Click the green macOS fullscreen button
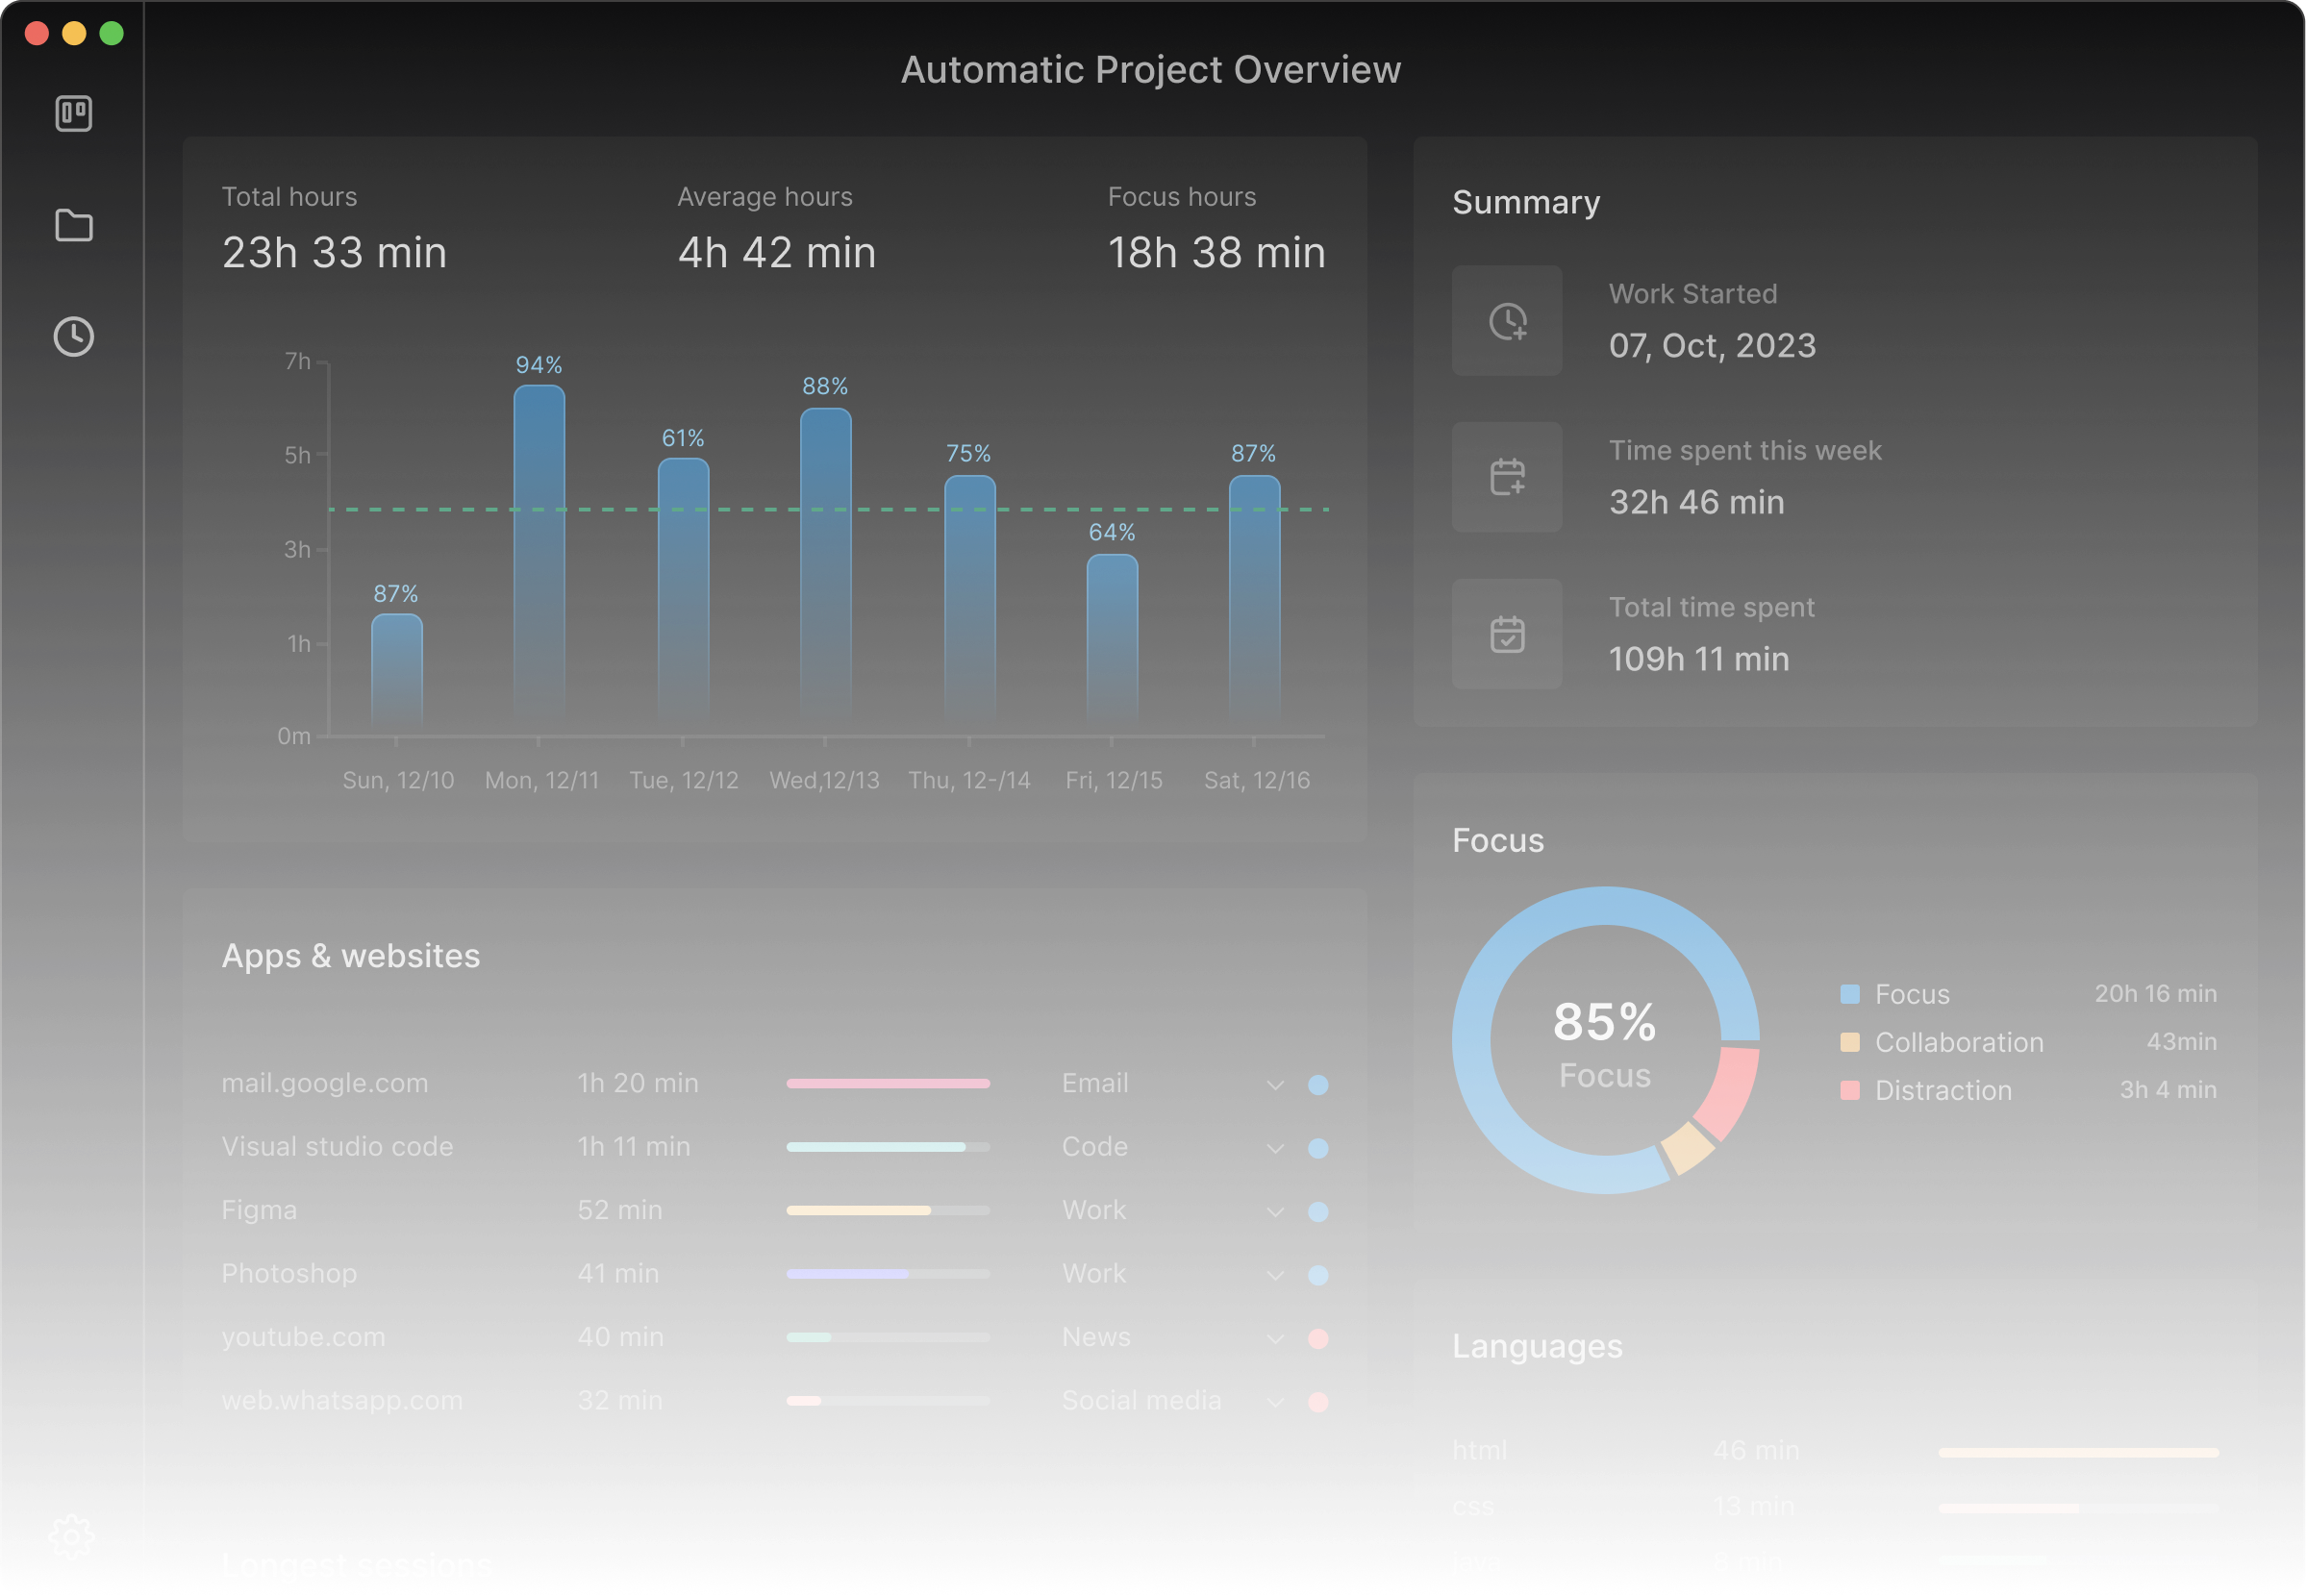 point(112,34)
